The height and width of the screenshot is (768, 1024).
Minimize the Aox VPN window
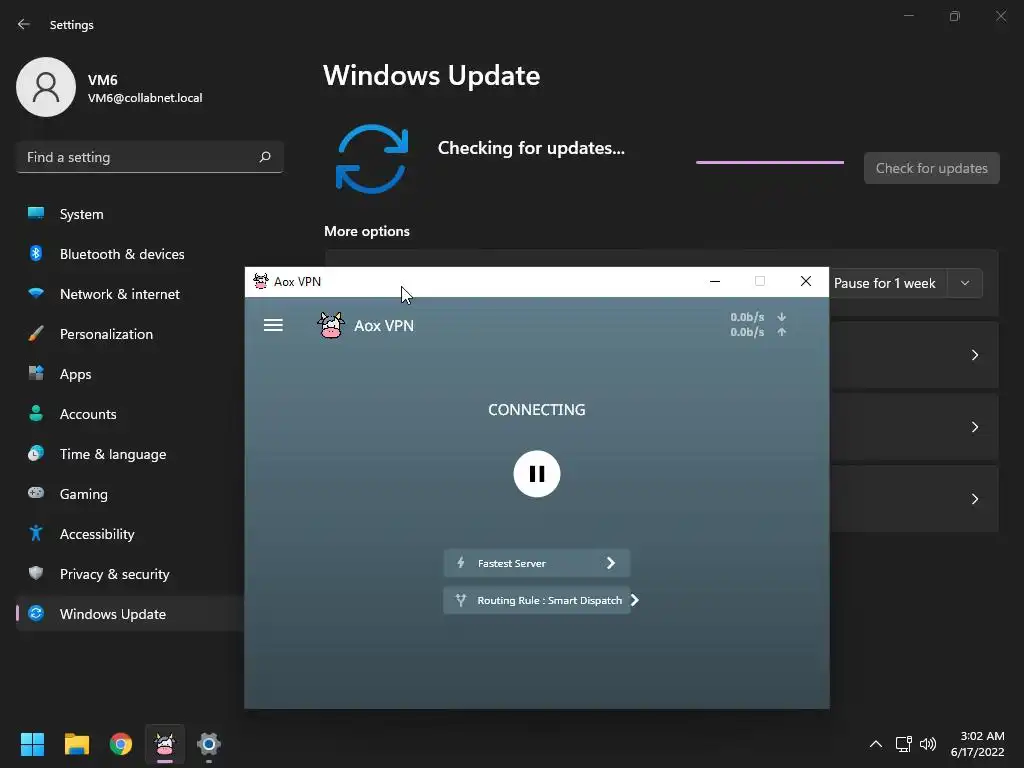tap(715, 281)
